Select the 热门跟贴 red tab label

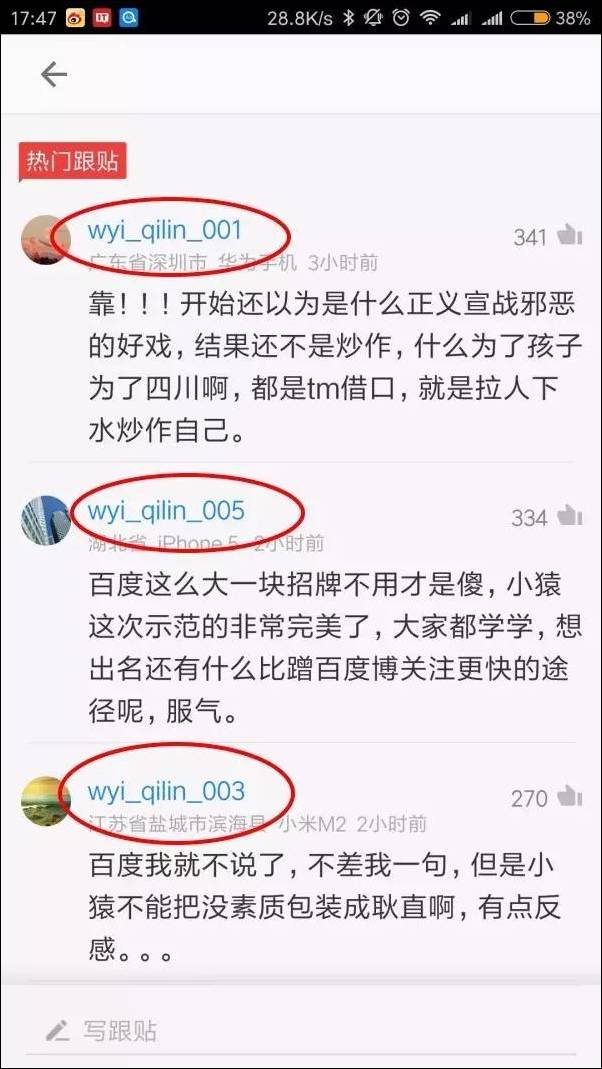pyautogui.click(x=72, y=162)
